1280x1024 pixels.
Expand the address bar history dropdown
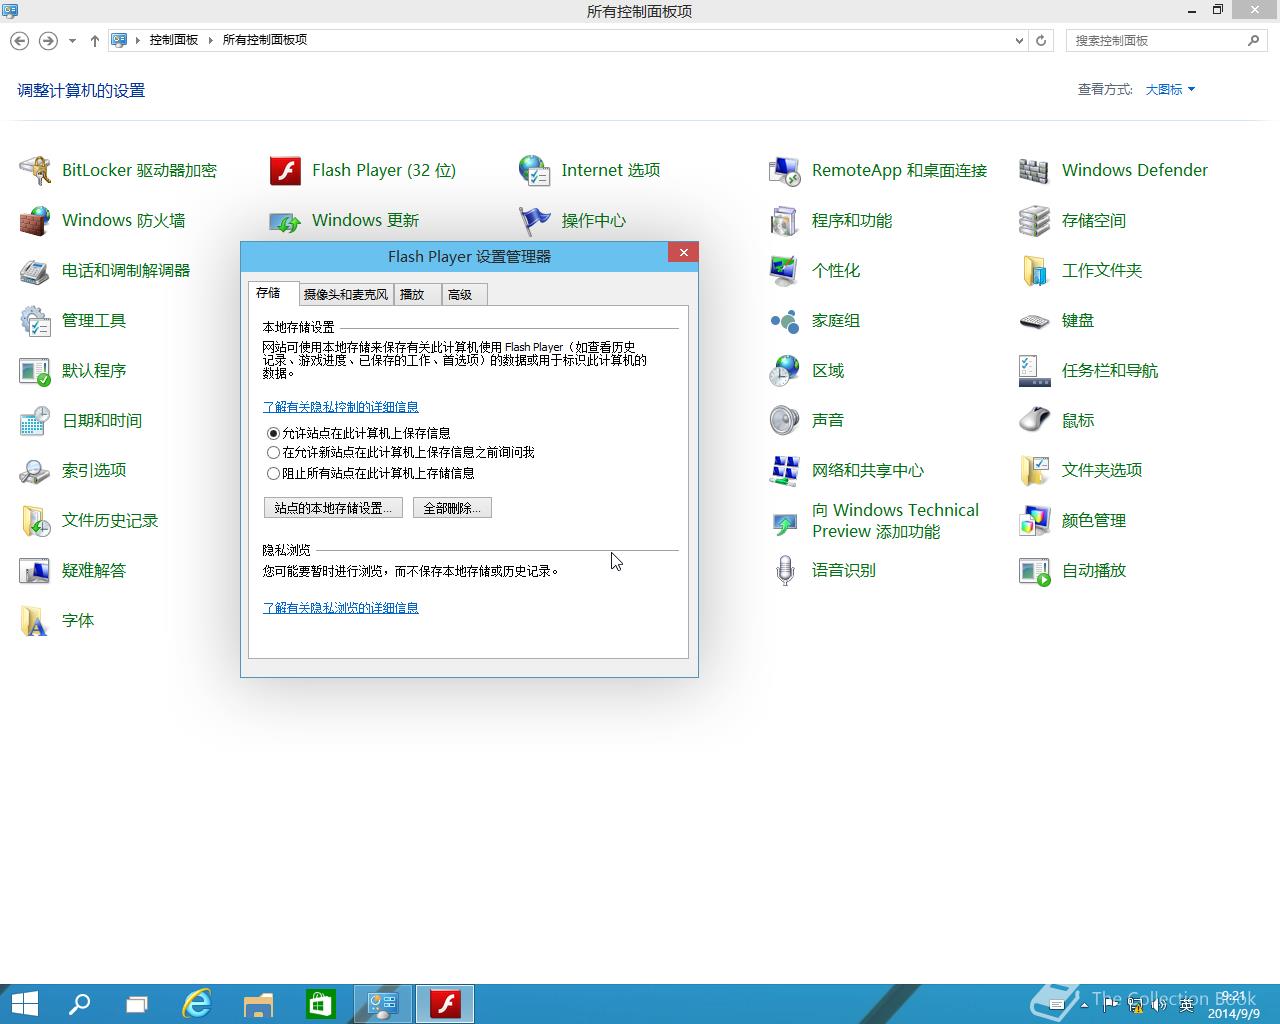point(1019,41)
